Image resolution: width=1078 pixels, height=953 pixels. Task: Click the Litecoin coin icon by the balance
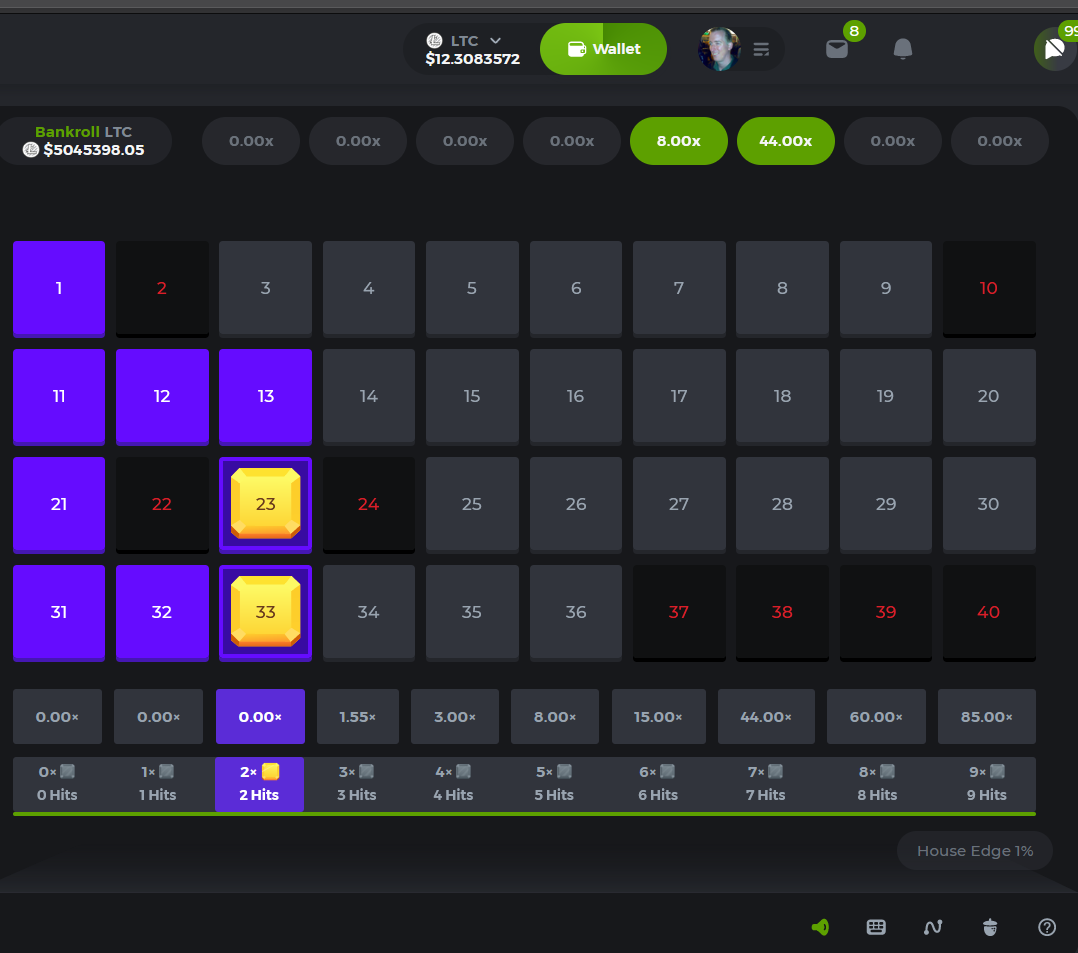click(434, 41)
